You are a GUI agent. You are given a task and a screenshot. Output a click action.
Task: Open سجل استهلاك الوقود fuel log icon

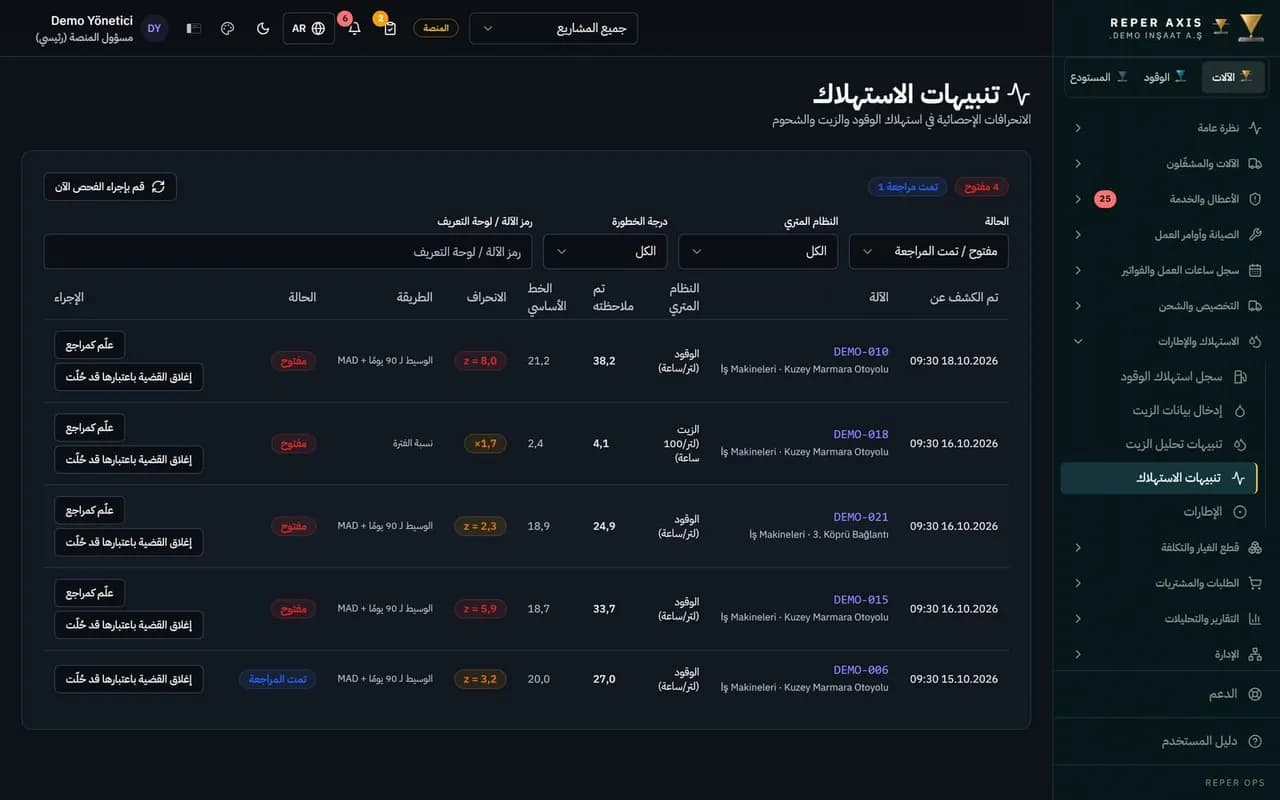[1240, 377]
